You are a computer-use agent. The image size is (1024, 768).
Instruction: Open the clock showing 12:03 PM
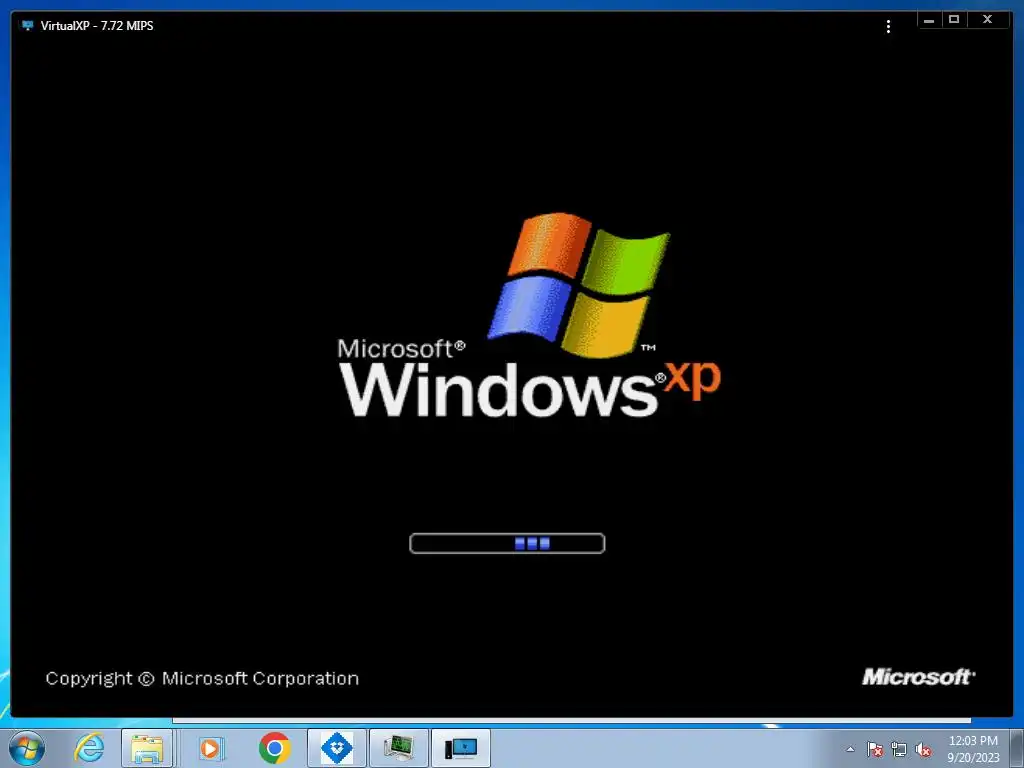[x=973, y=749]
